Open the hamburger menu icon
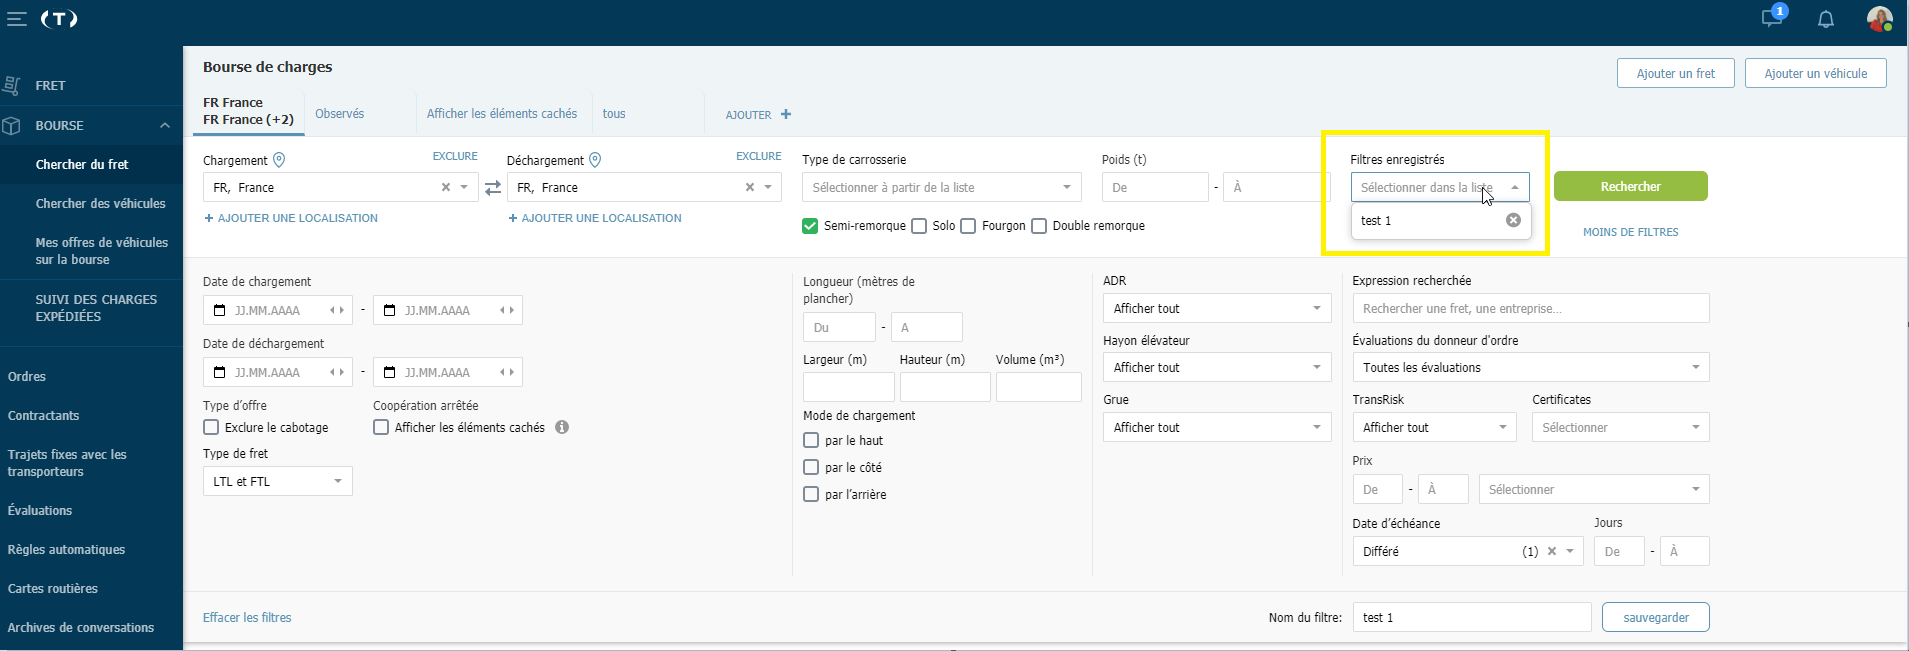The image size is (1909, 651). (16, 19)
